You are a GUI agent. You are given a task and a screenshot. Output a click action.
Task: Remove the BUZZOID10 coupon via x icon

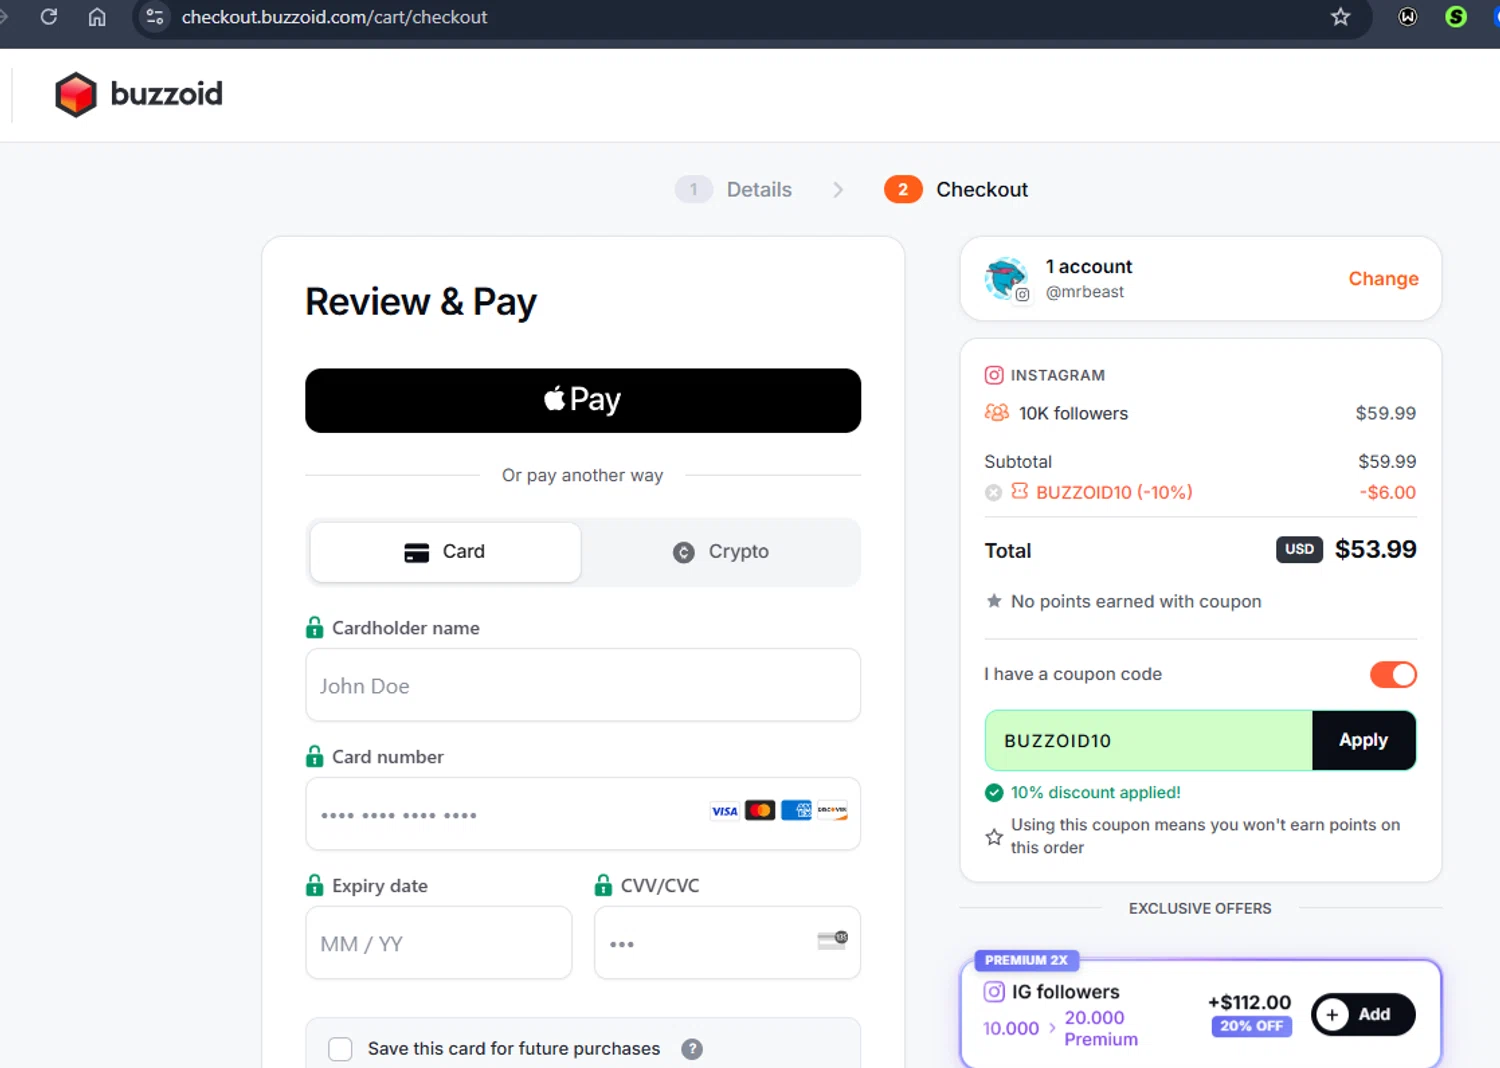pyautogui.click(x=993, y=492)
